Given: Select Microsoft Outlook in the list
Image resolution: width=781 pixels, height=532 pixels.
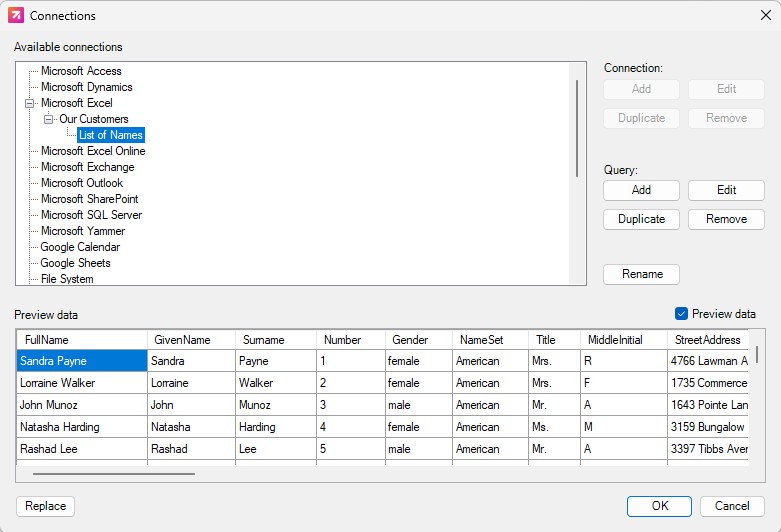Looking at the screenshot, I should [82, 182].
